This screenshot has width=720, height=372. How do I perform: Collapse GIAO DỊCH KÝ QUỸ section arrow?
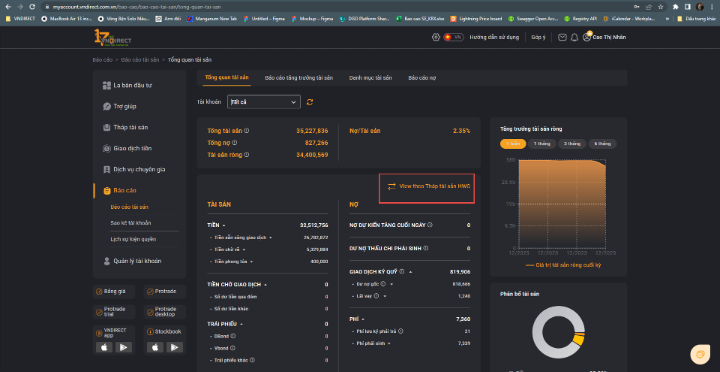click(x=411, y=272)
